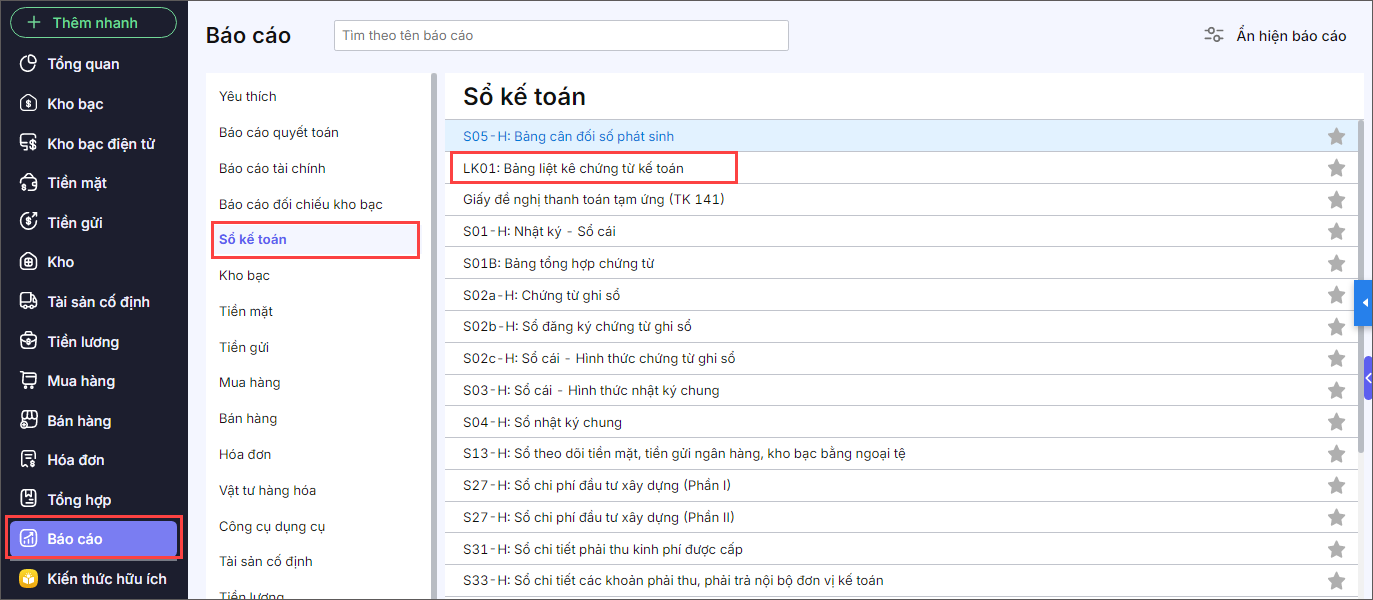The image size is (1373, 600).
Task: Select the Tiền mặt wallet icon
Action: 29,183
